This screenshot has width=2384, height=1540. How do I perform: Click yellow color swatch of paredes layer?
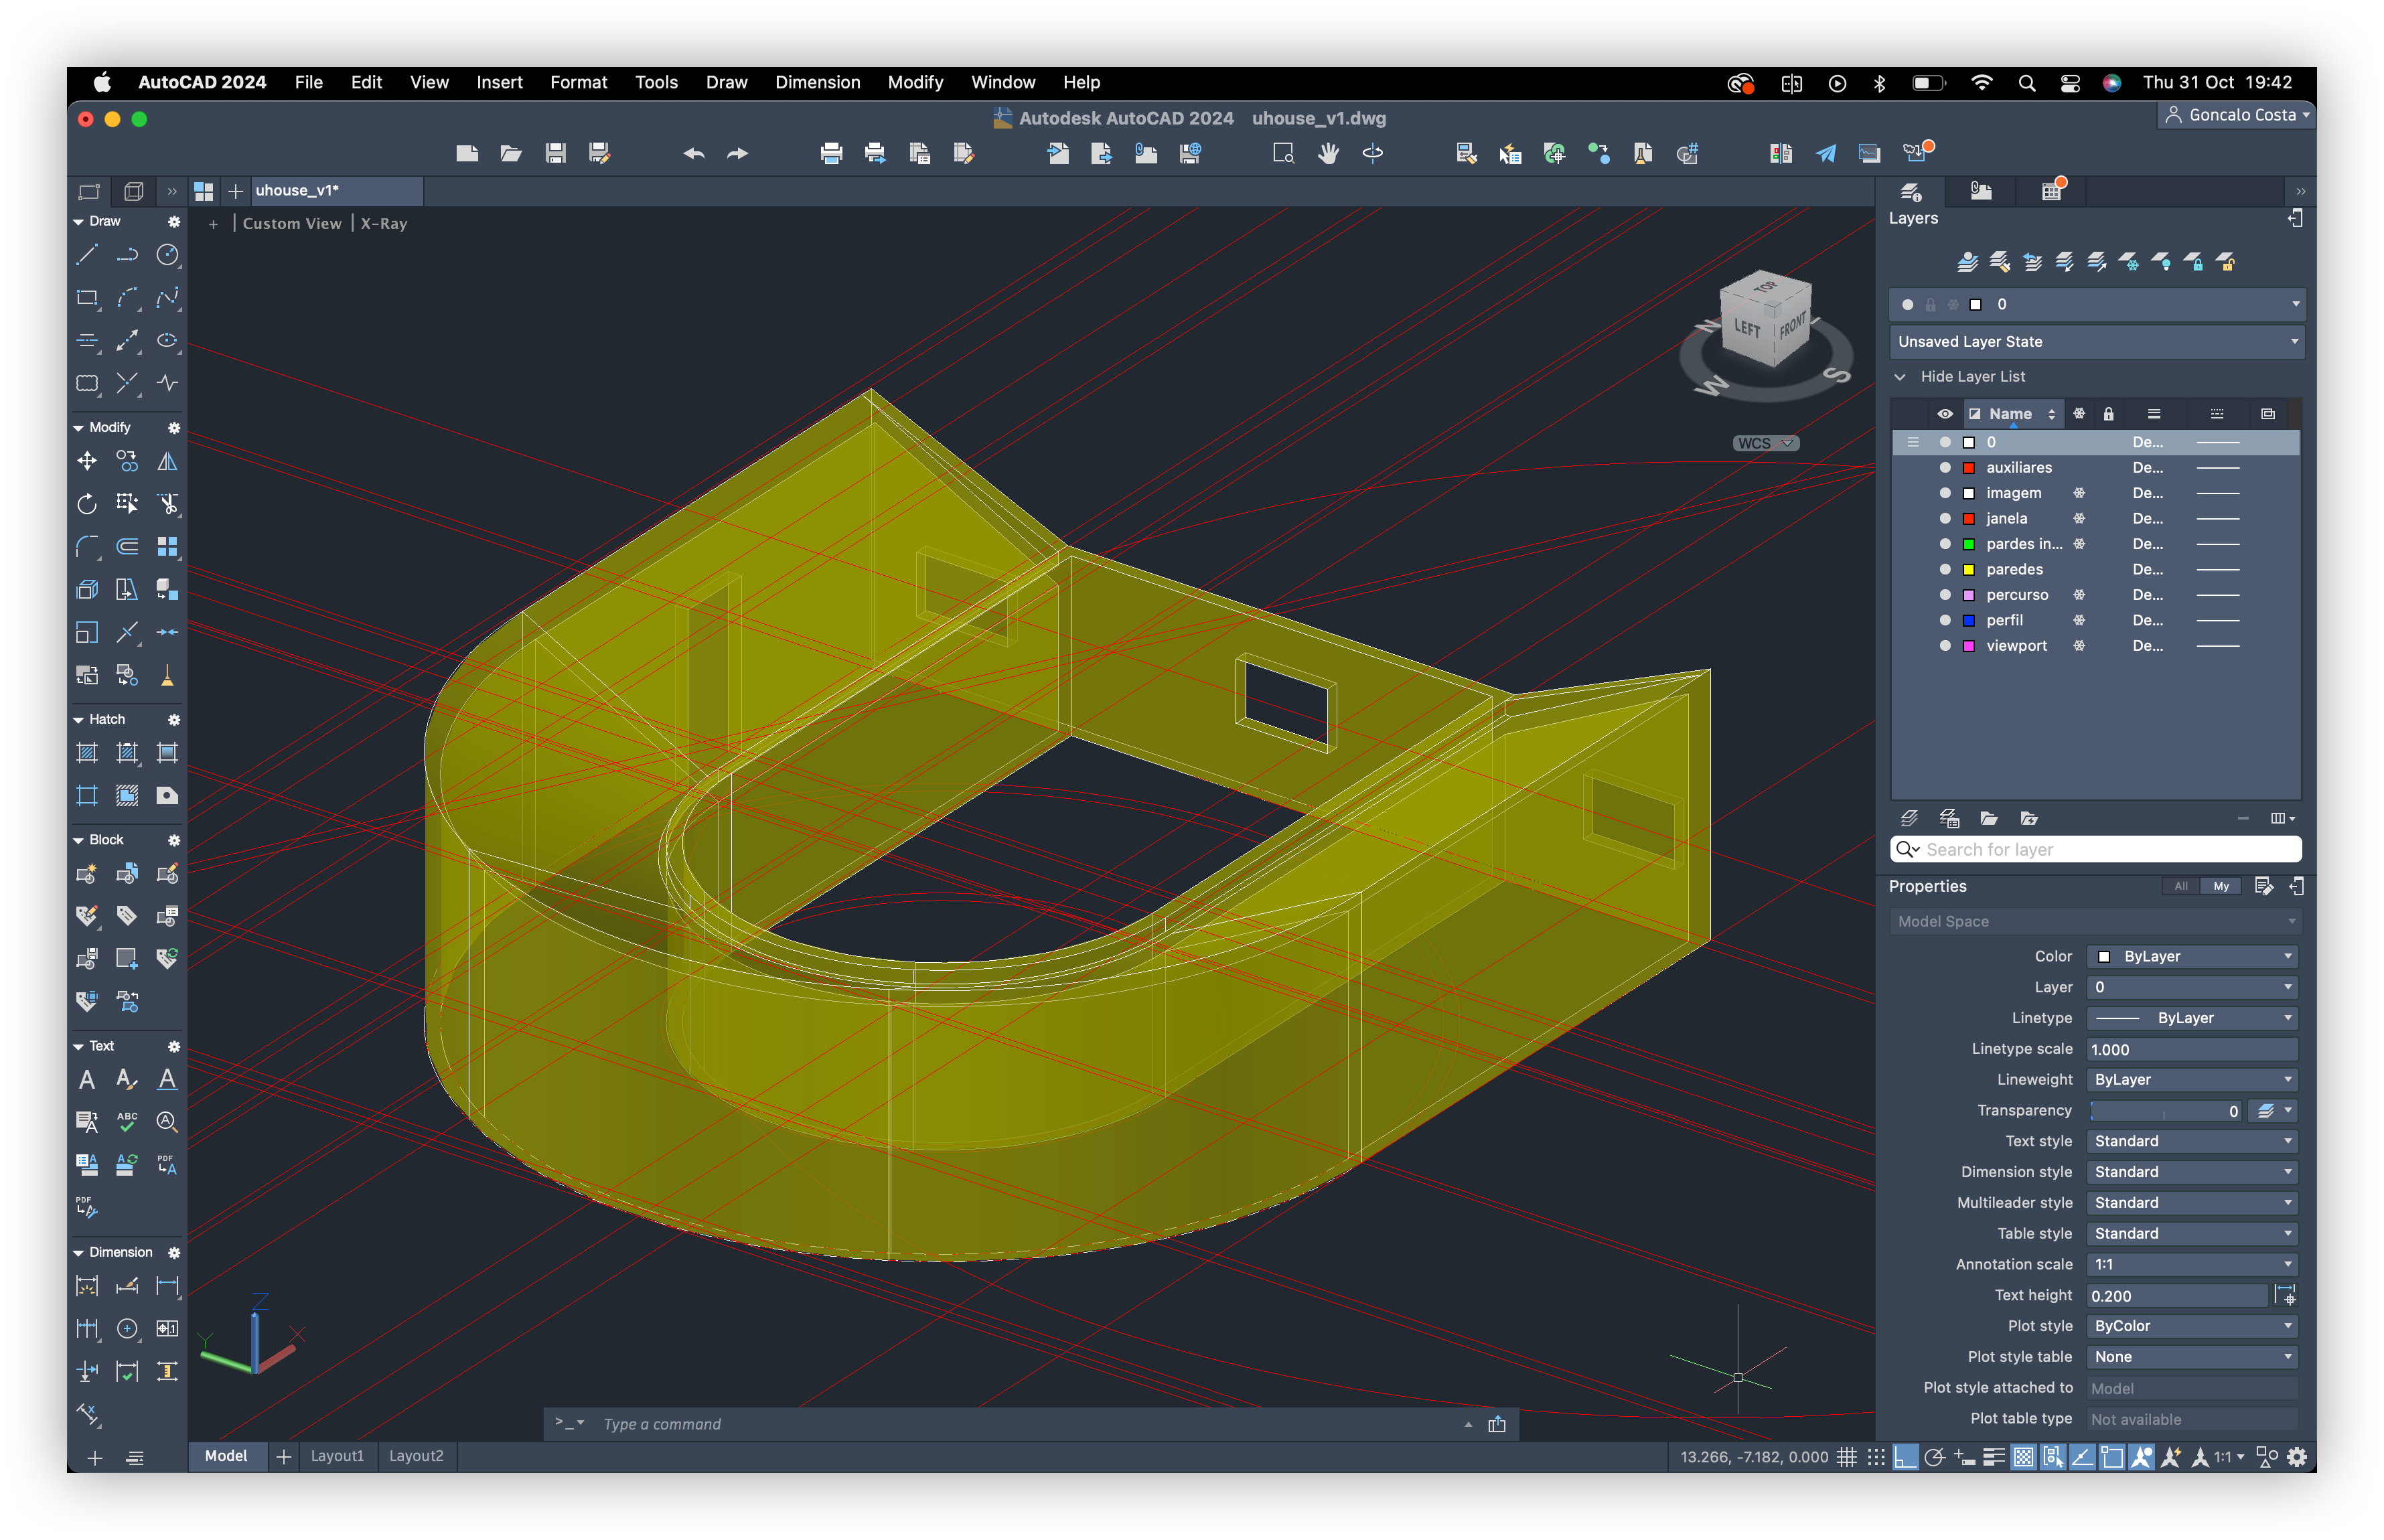tap(1969, 569)
